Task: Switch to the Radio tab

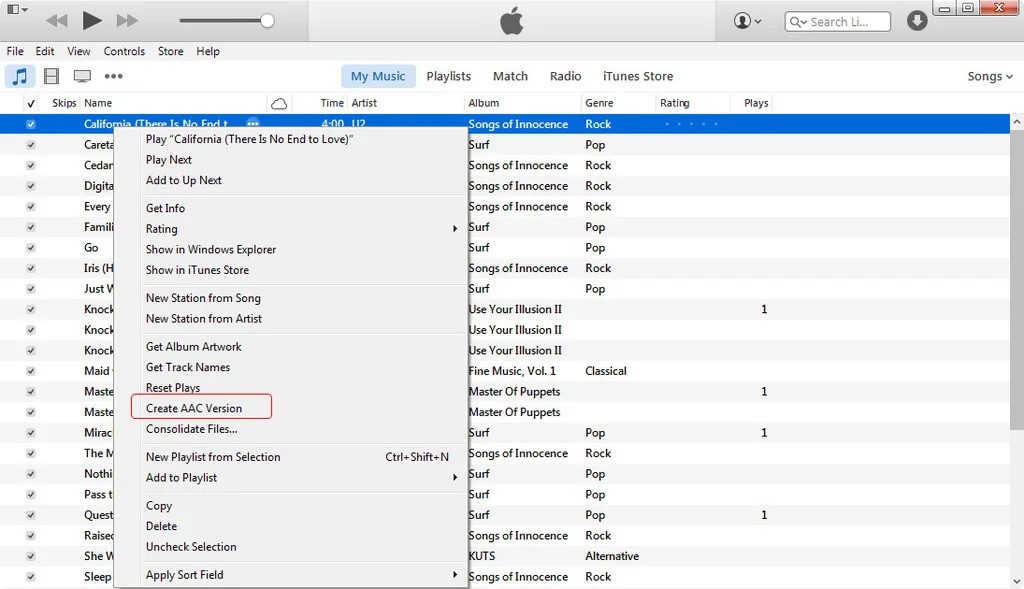Action: [x=565, y=75]
